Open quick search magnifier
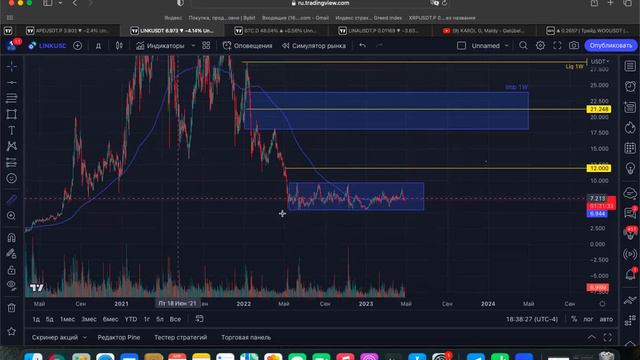 [523, 46]
